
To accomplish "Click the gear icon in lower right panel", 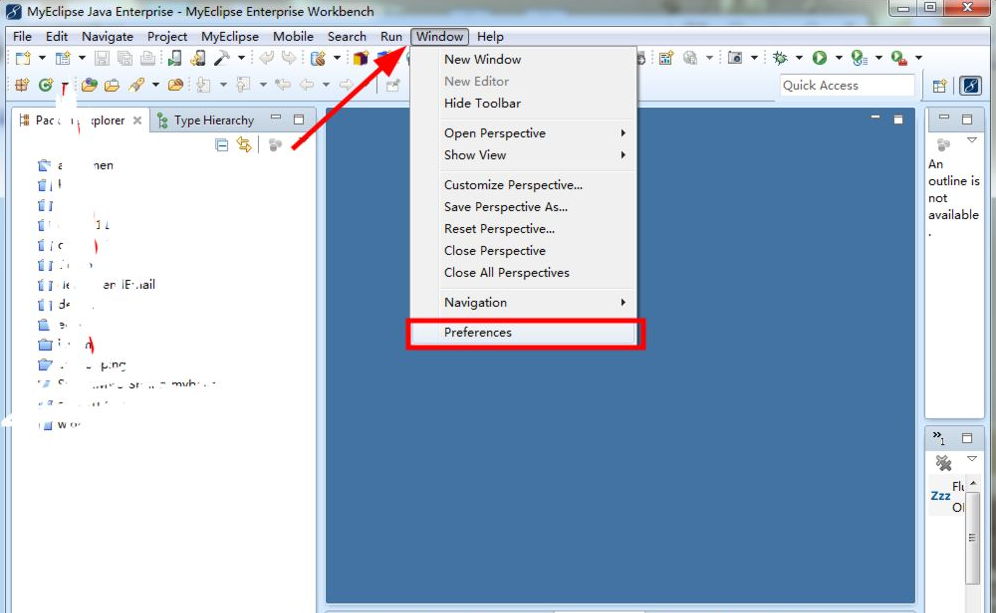I will tap(943, 462).
